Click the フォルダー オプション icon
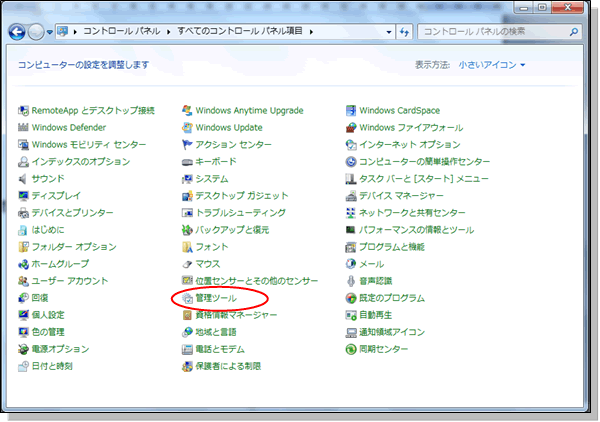The height and width of the screenshot is (422, 600). 23,247
